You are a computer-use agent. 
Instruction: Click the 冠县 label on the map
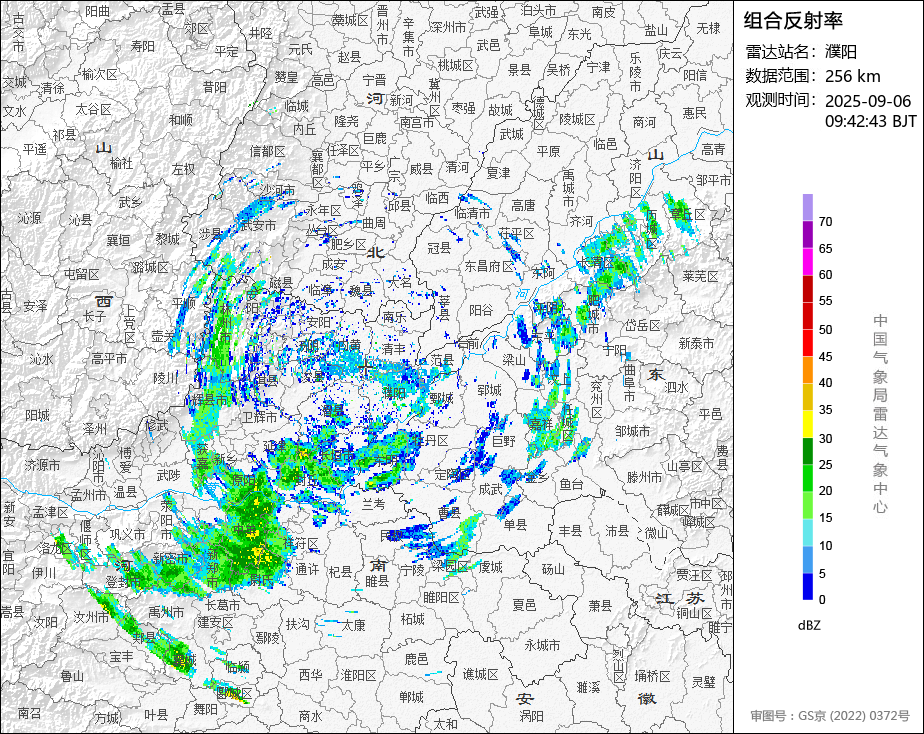(x=439, y=248)
